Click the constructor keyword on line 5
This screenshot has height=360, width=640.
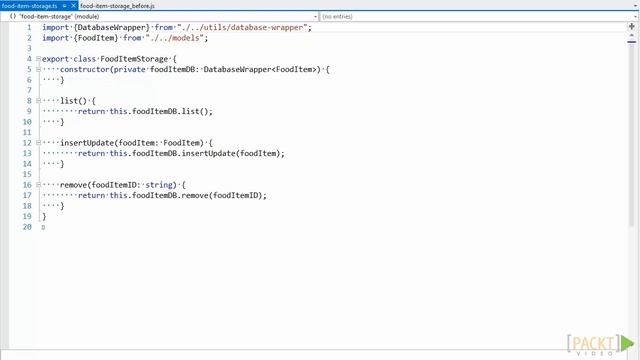(84, 69)
